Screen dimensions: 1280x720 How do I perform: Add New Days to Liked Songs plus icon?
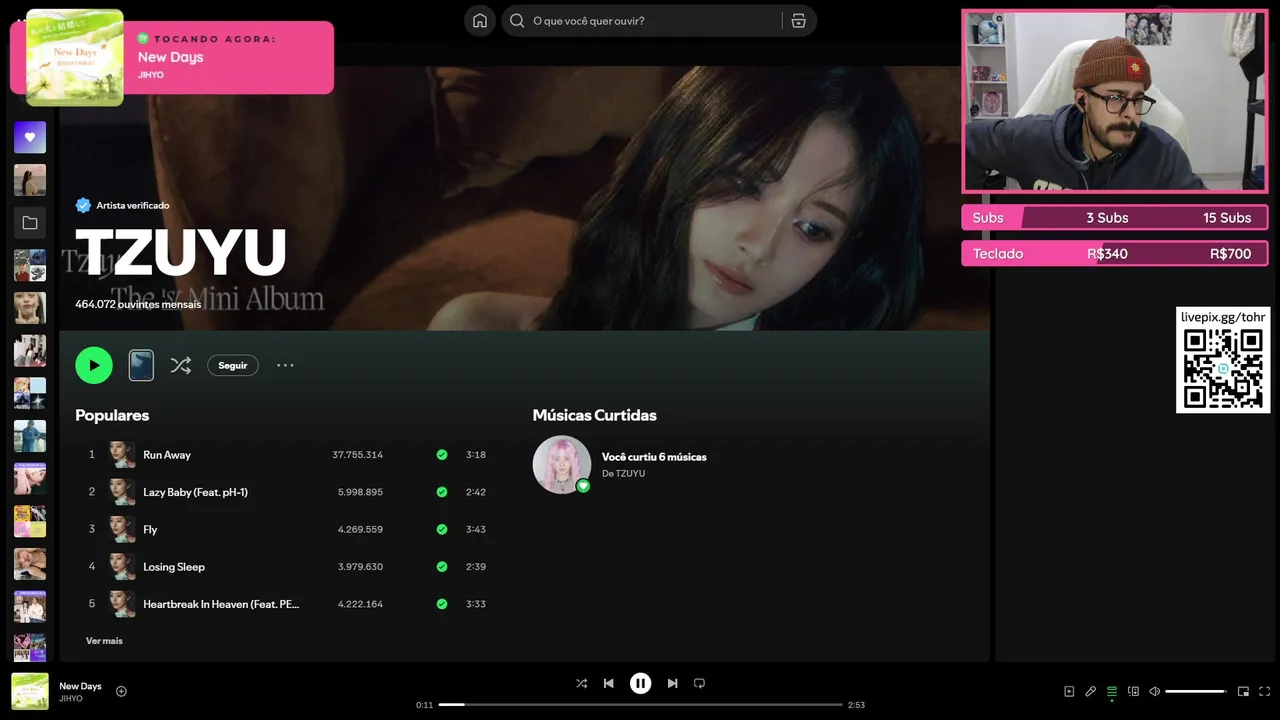tap(121, 691)
